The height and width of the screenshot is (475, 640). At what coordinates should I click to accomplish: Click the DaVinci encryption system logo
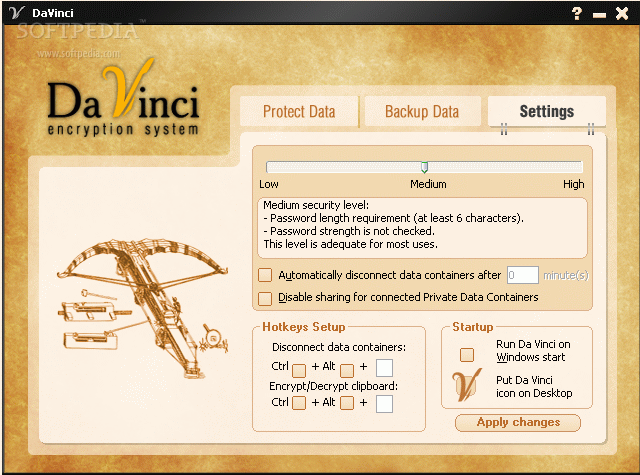click(123, 98)
